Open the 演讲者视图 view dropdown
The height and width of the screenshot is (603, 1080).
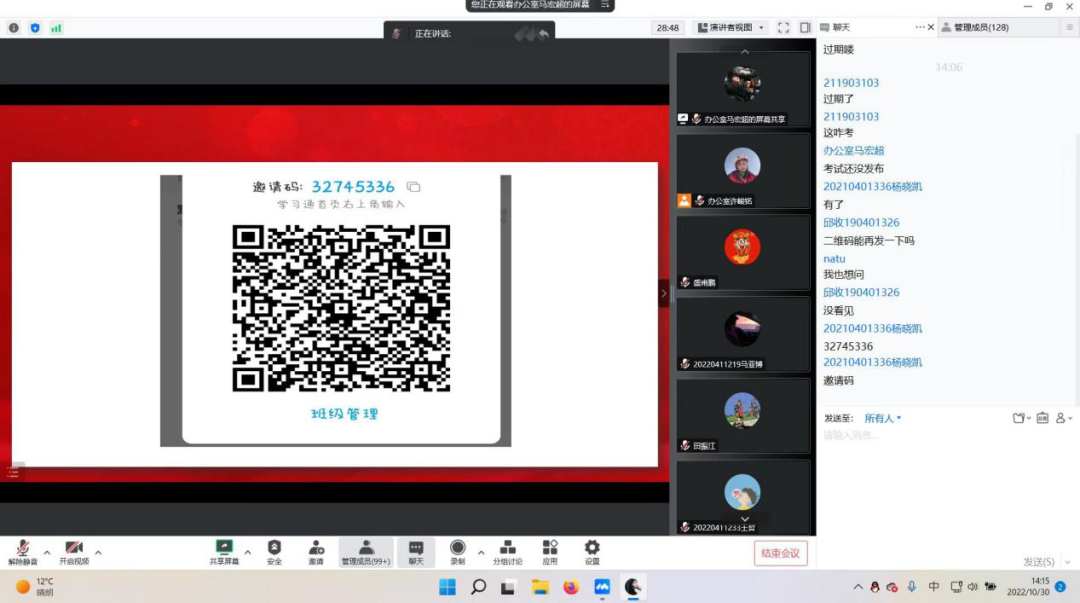[x=731, y=28]
